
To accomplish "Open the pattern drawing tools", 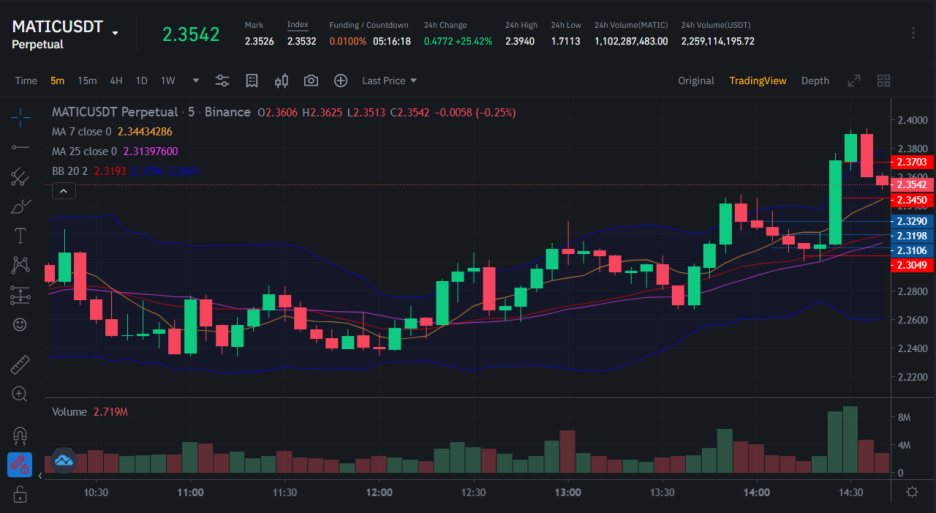I will [20, 265].
